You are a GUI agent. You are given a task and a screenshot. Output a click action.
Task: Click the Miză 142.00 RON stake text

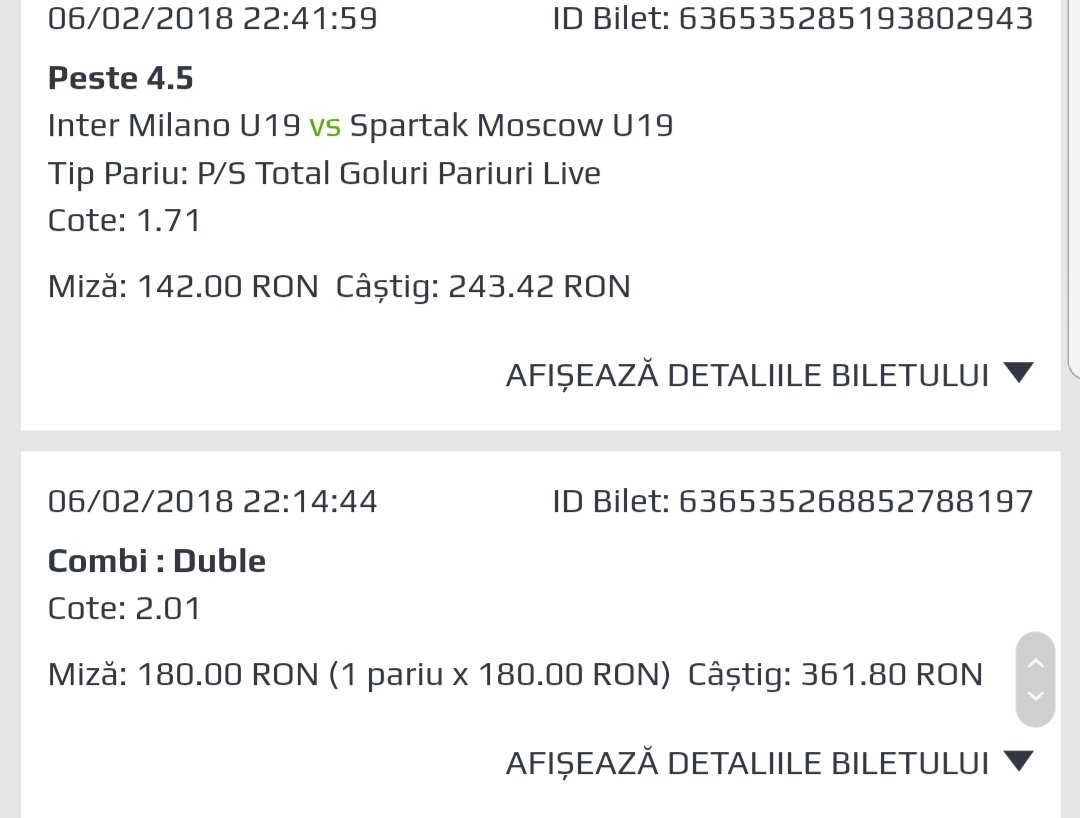tap(183, 286)
